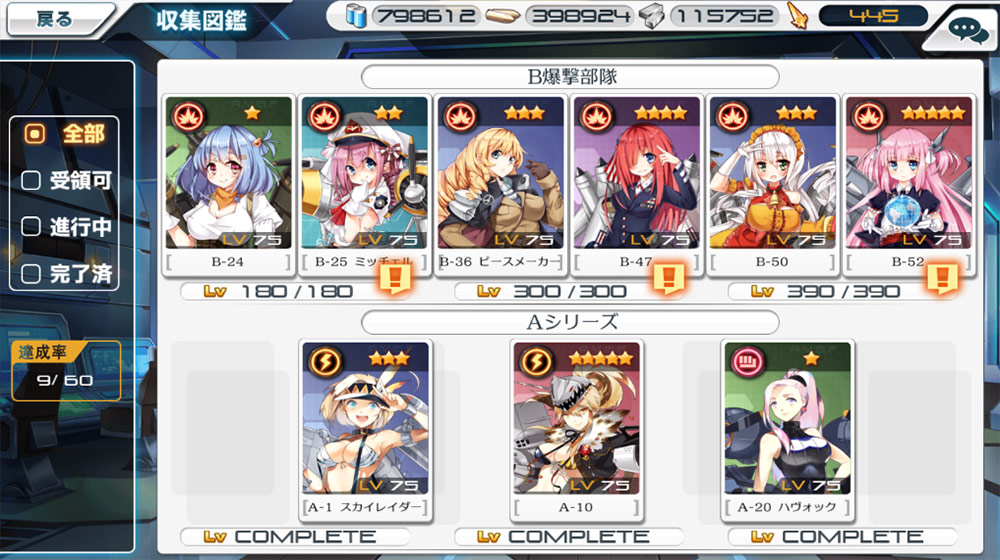This screenshot has height=560, width=1000.
Task: Claim reward alert icon under B-52
Action: [x=942, y=279]
